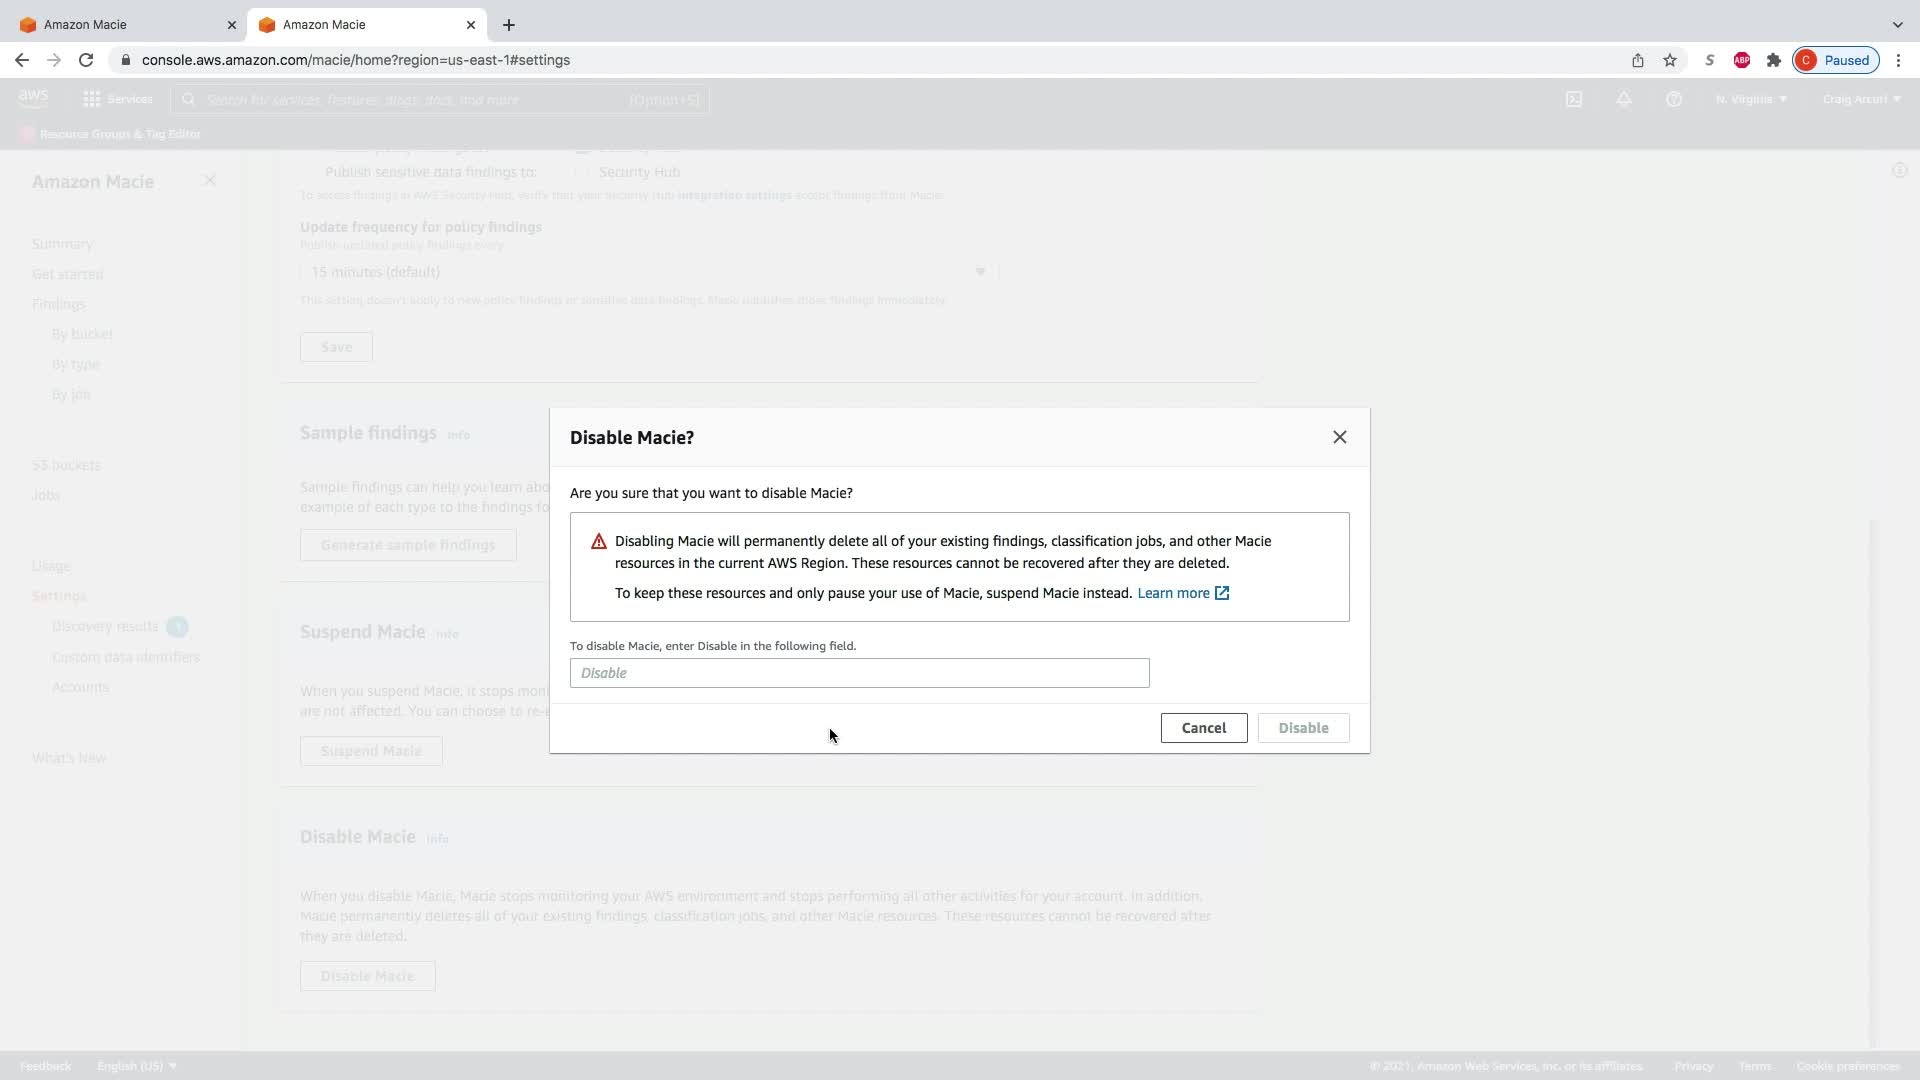Image resolution: width=1920 pixels, height=1080 pixels.
Task: Open Chrome three-dot menu
Action: (1898, 60)
